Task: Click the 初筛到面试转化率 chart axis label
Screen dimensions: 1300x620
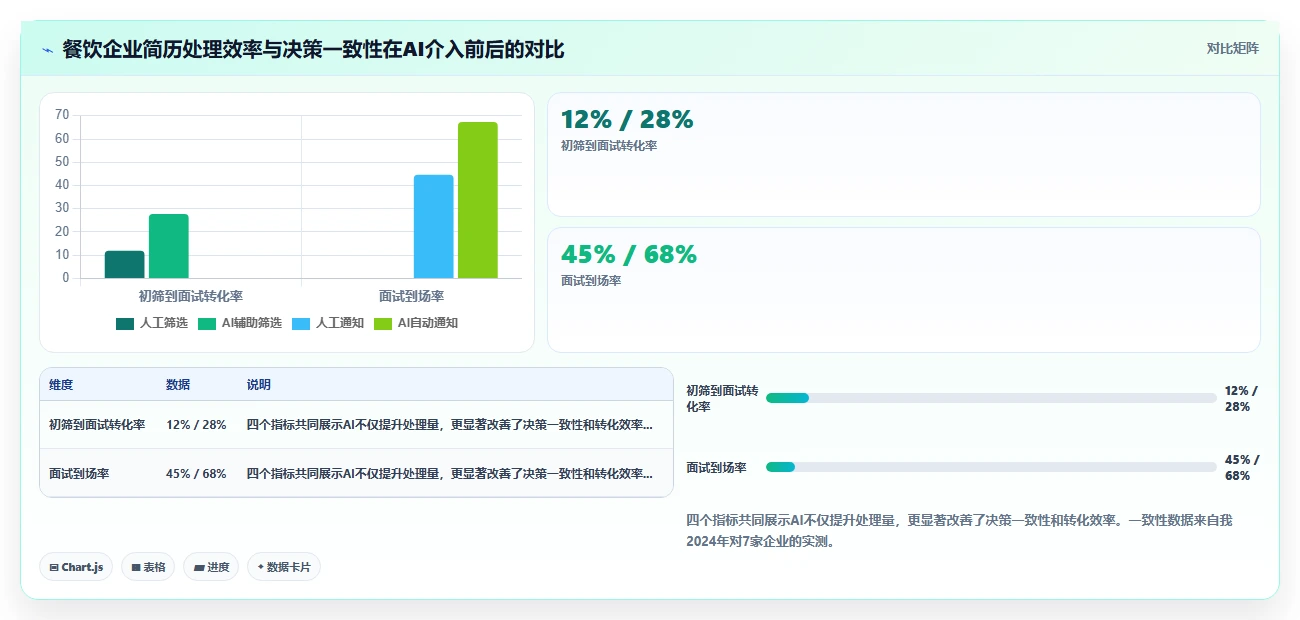Action: (191, 296)
